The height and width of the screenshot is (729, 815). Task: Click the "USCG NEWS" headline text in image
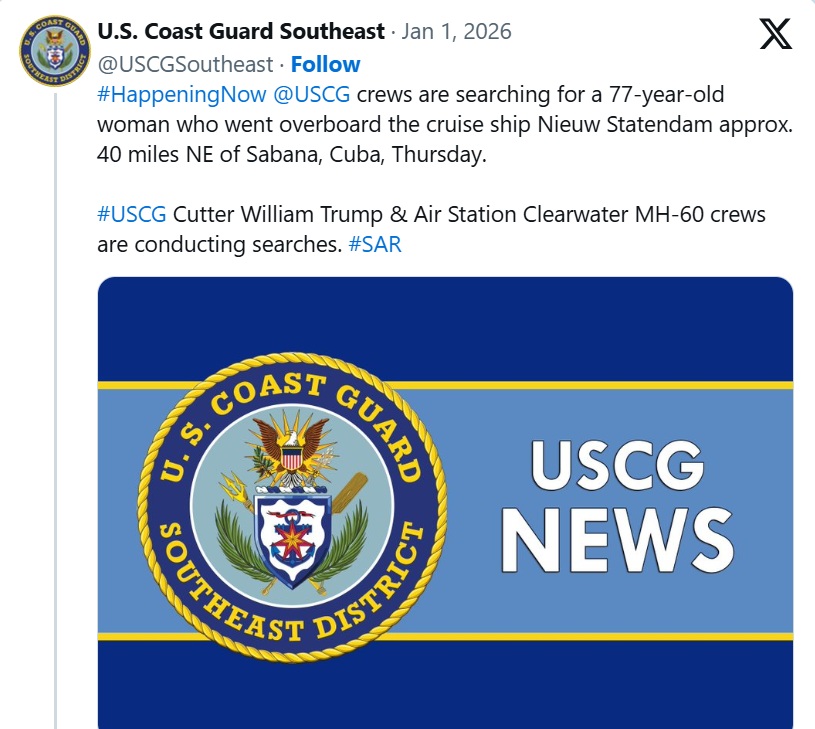(x=615, y=505)
